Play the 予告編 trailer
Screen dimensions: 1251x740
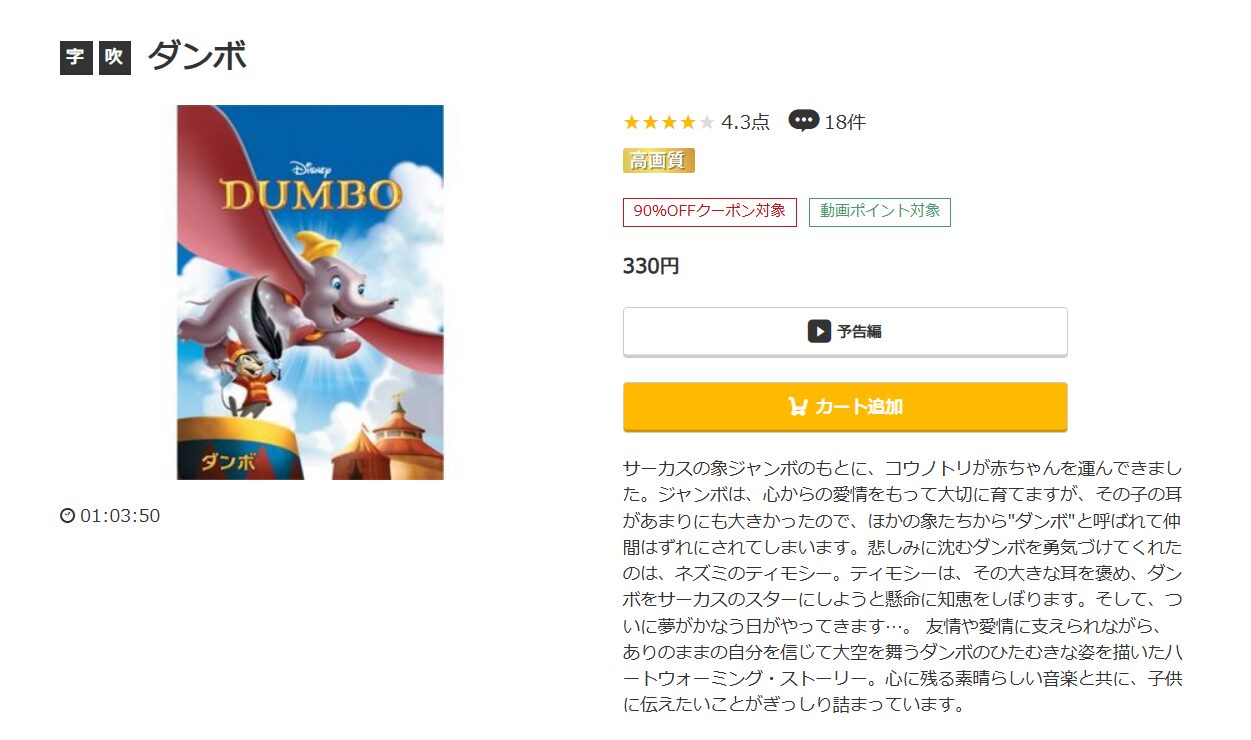point(845,331)
